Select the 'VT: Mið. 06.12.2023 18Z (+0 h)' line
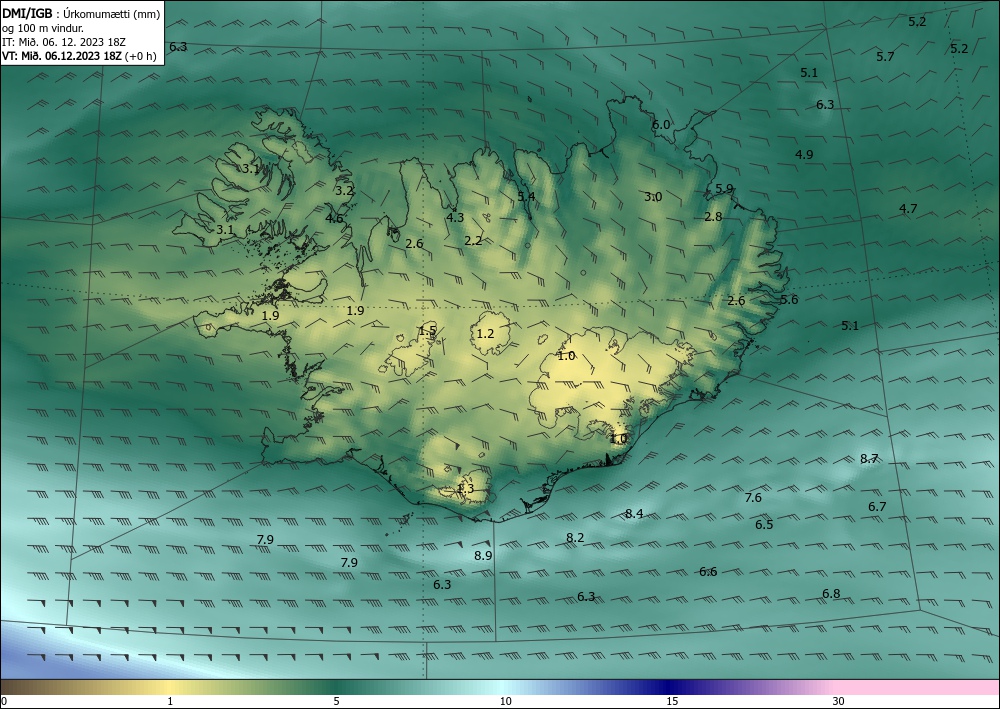This screenshot has width=1000, height=709. (x=79, y=56)
